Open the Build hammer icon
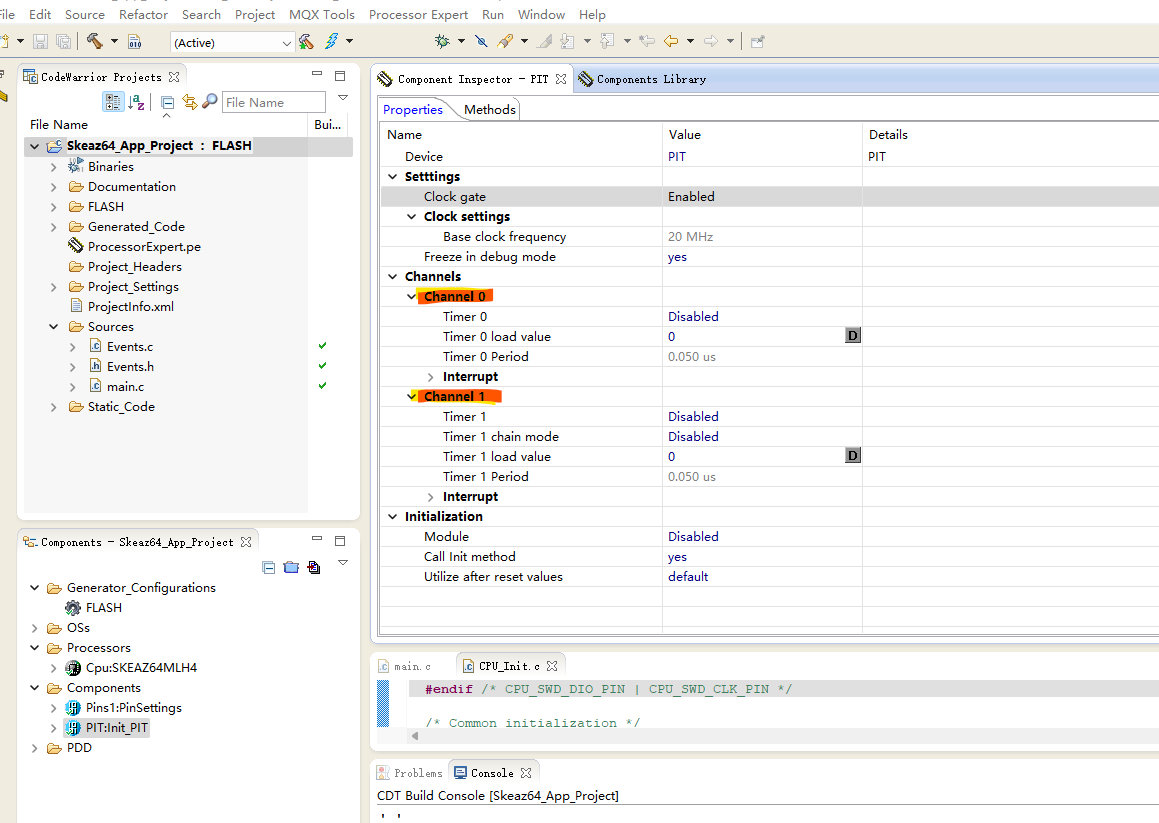 (97, 40)
